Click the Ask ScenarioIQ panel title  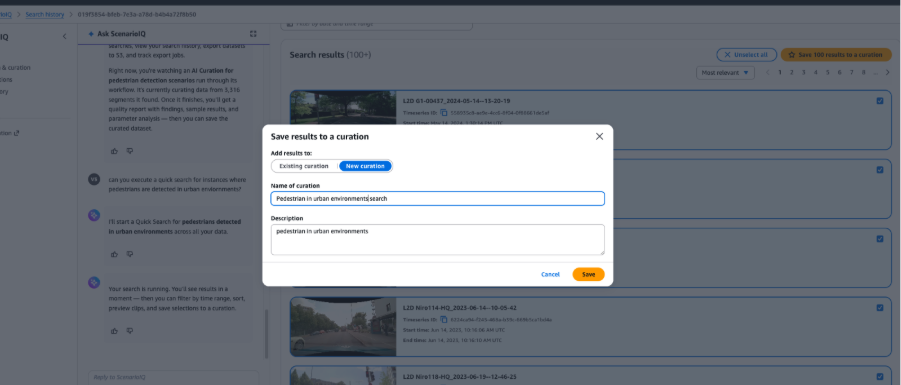click(121, 34)
